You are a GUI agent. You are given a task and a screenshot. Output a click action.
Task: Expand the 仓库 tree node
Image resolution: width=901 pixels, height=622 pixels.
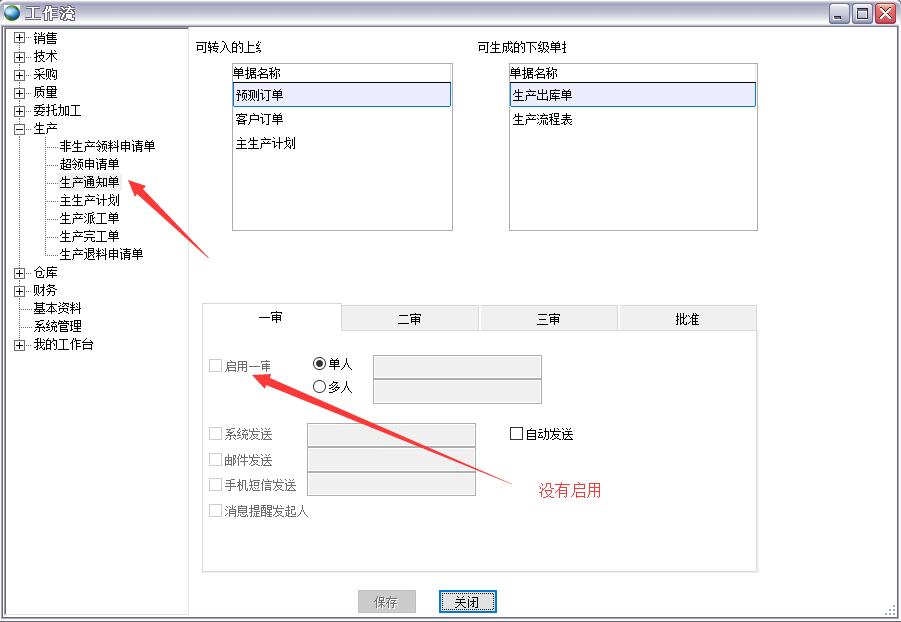[x=19, y=272]
